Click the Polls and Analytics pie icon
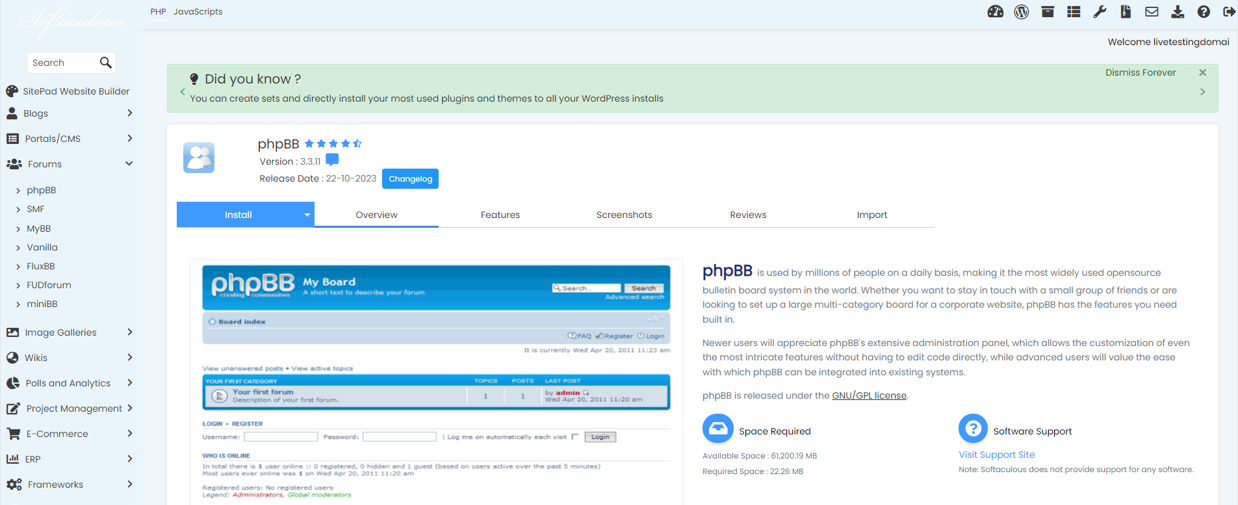This screenshot has width=1238, height=505. pyautogui.click(x=12, y=383)
